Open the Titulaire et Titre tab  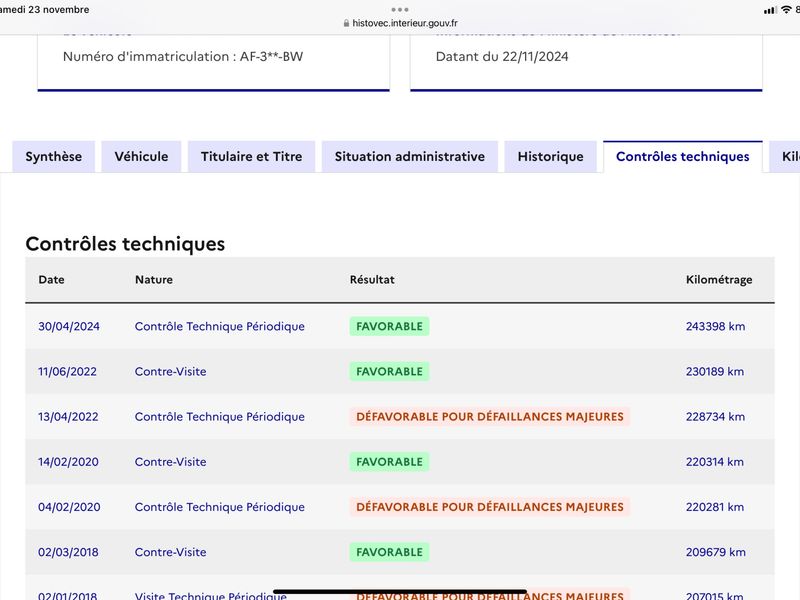point(252,157)
